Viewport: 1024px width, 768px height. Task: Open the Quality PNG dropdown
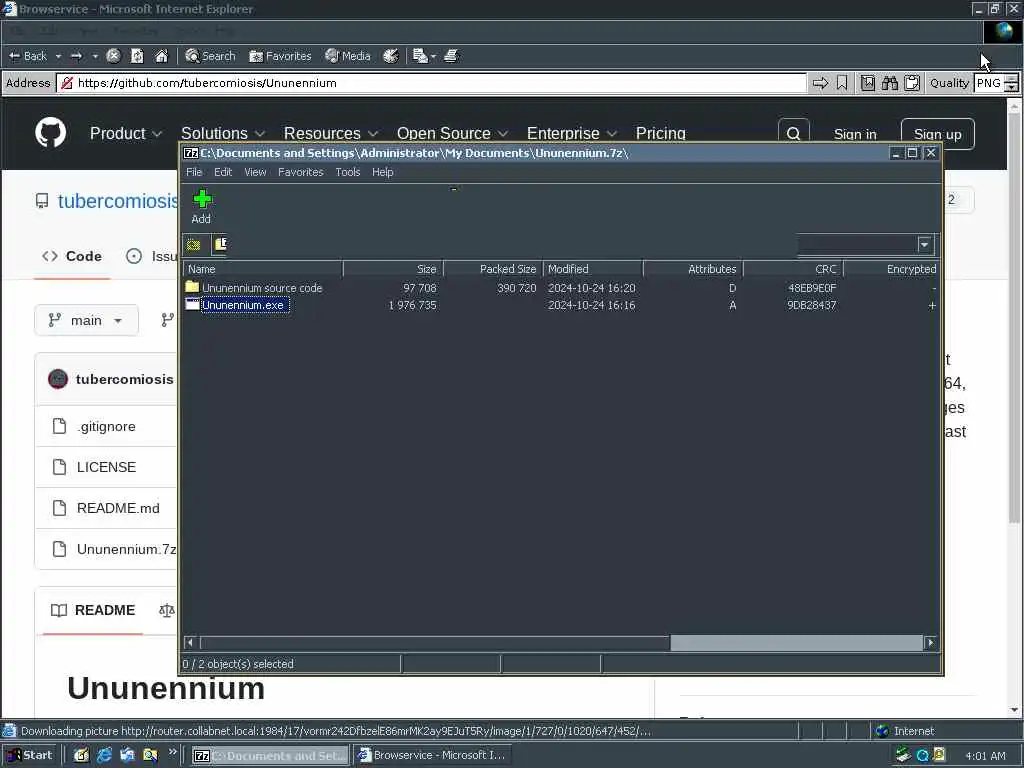pos(1011,83)
